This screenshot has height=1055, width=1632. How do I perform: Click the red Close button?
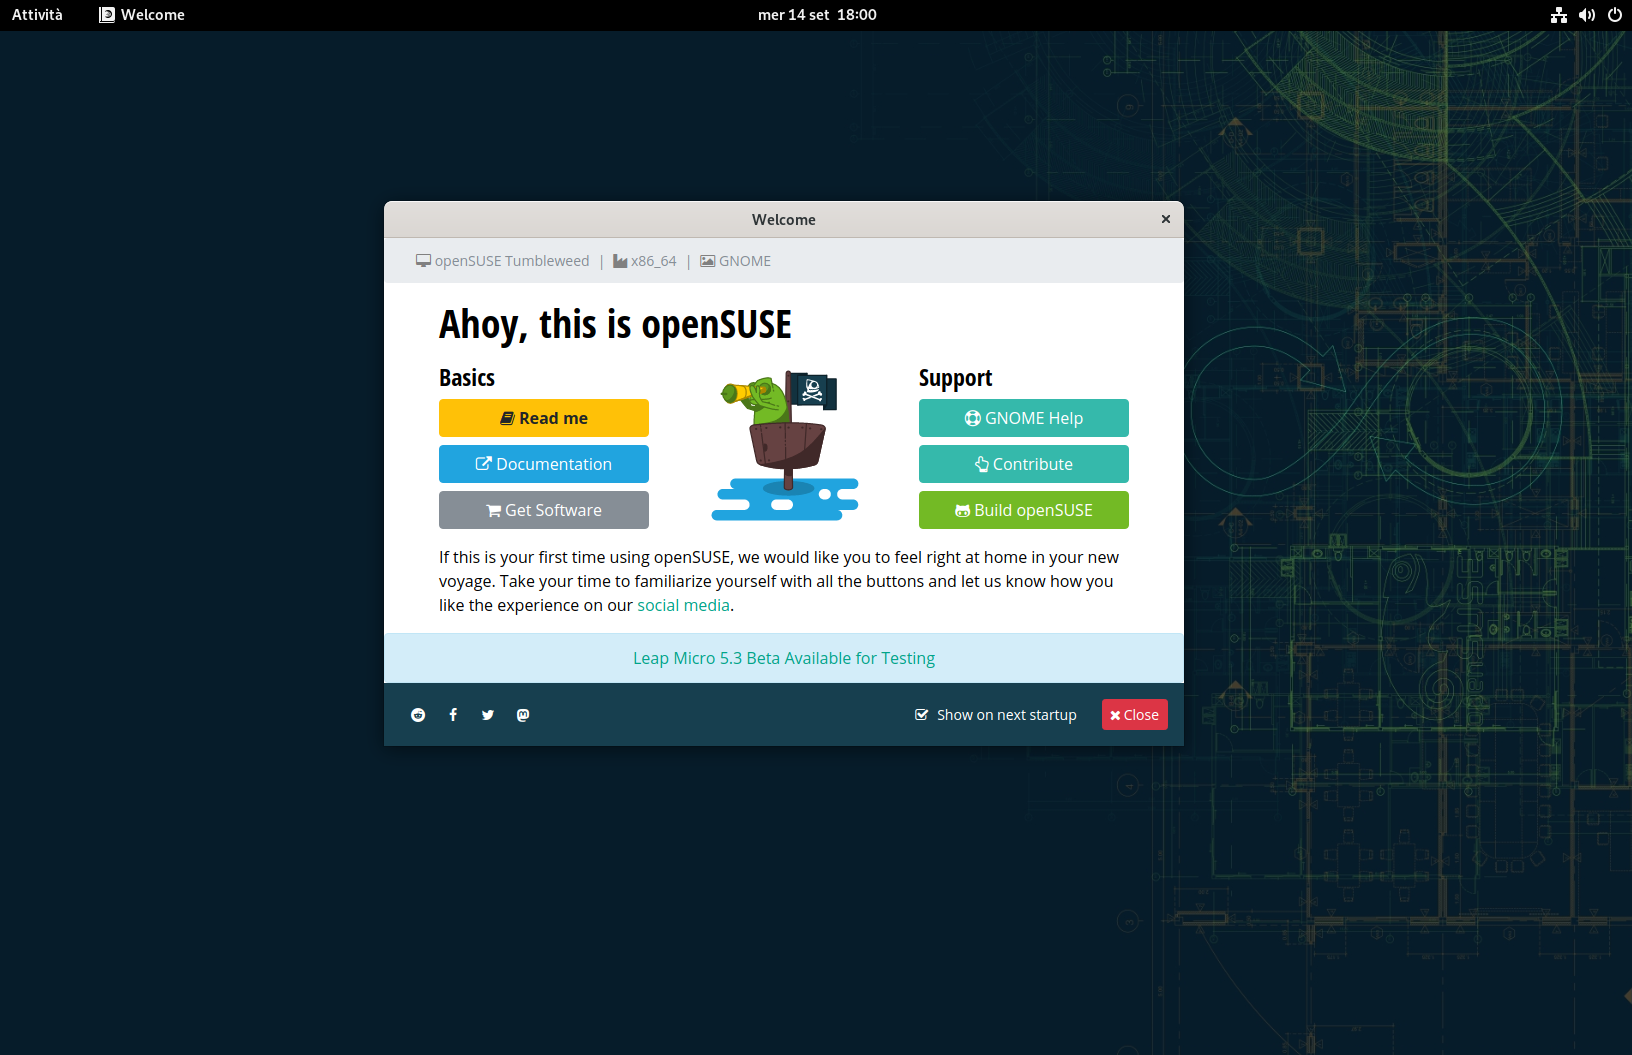click(1135, 715)
